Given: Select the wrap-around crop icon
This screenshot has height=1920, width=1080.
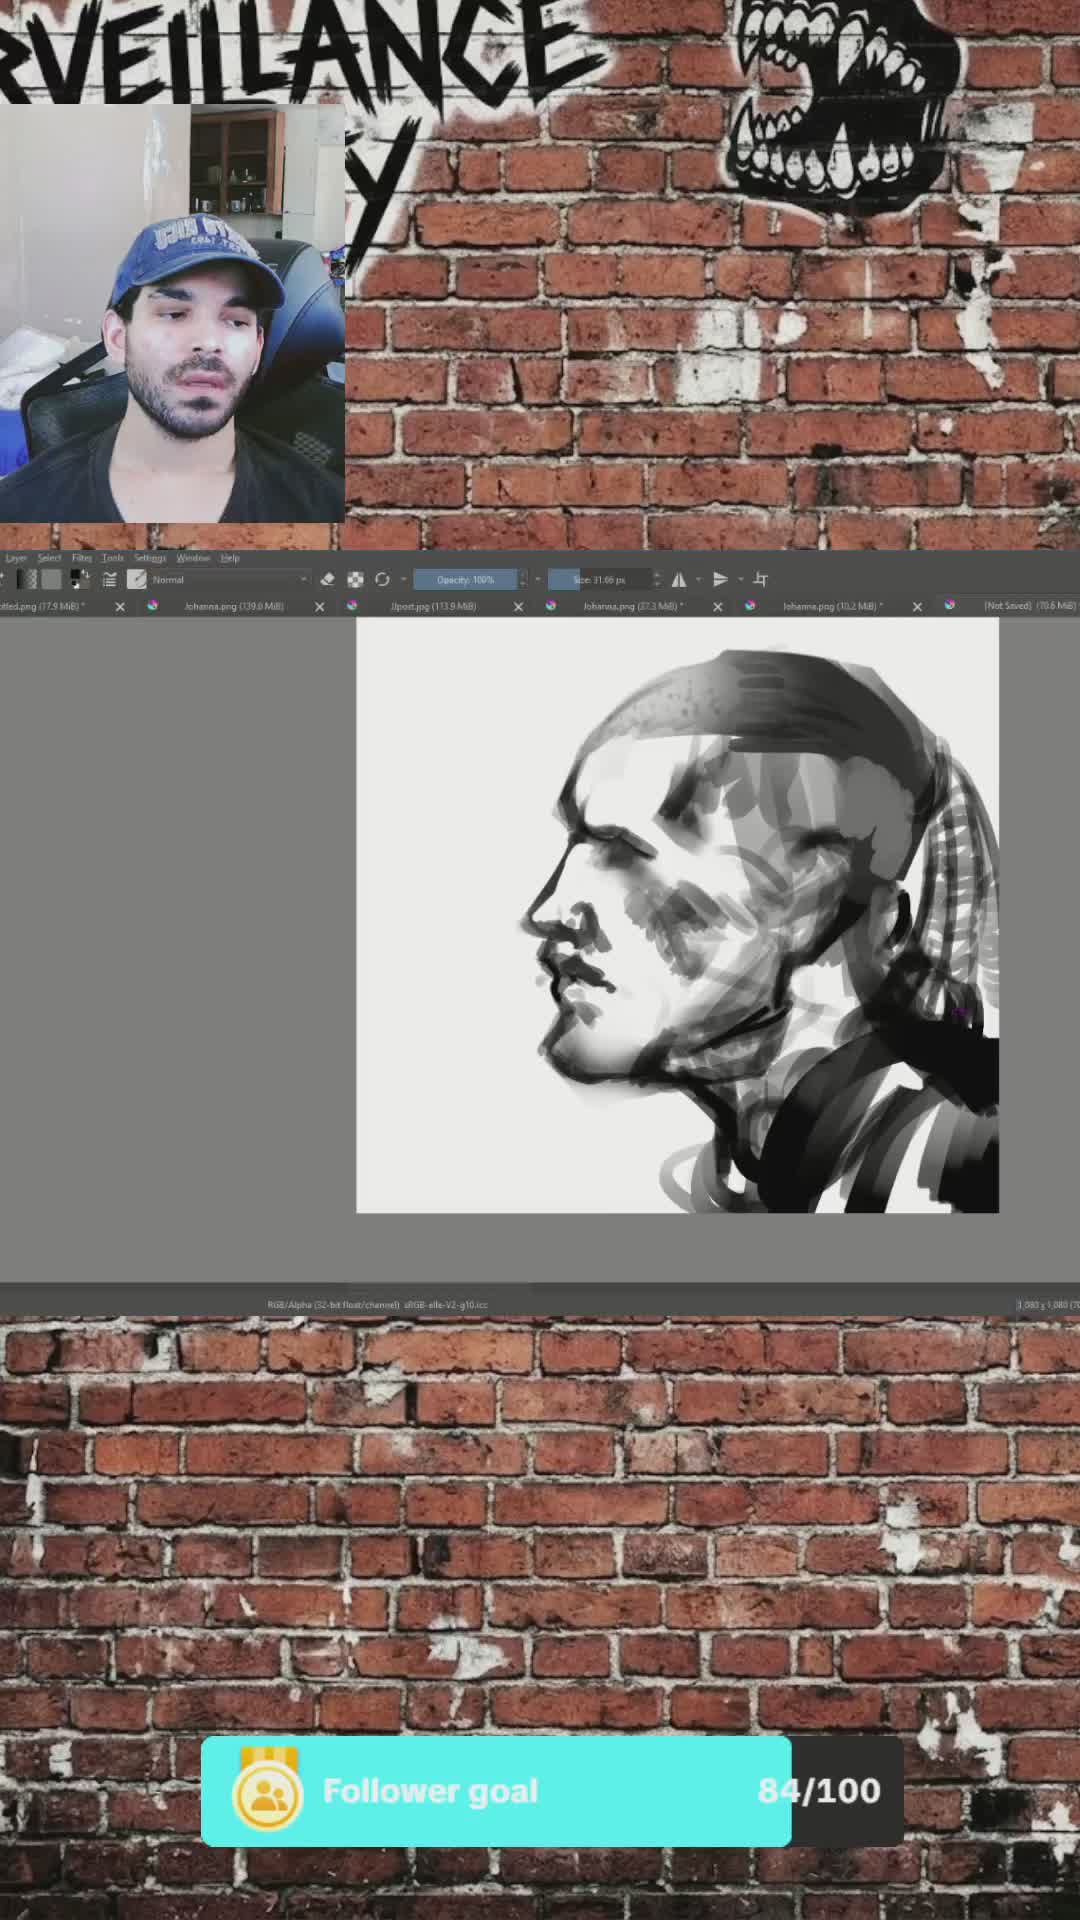Looking at the screenshot, I should click(760, 579).
